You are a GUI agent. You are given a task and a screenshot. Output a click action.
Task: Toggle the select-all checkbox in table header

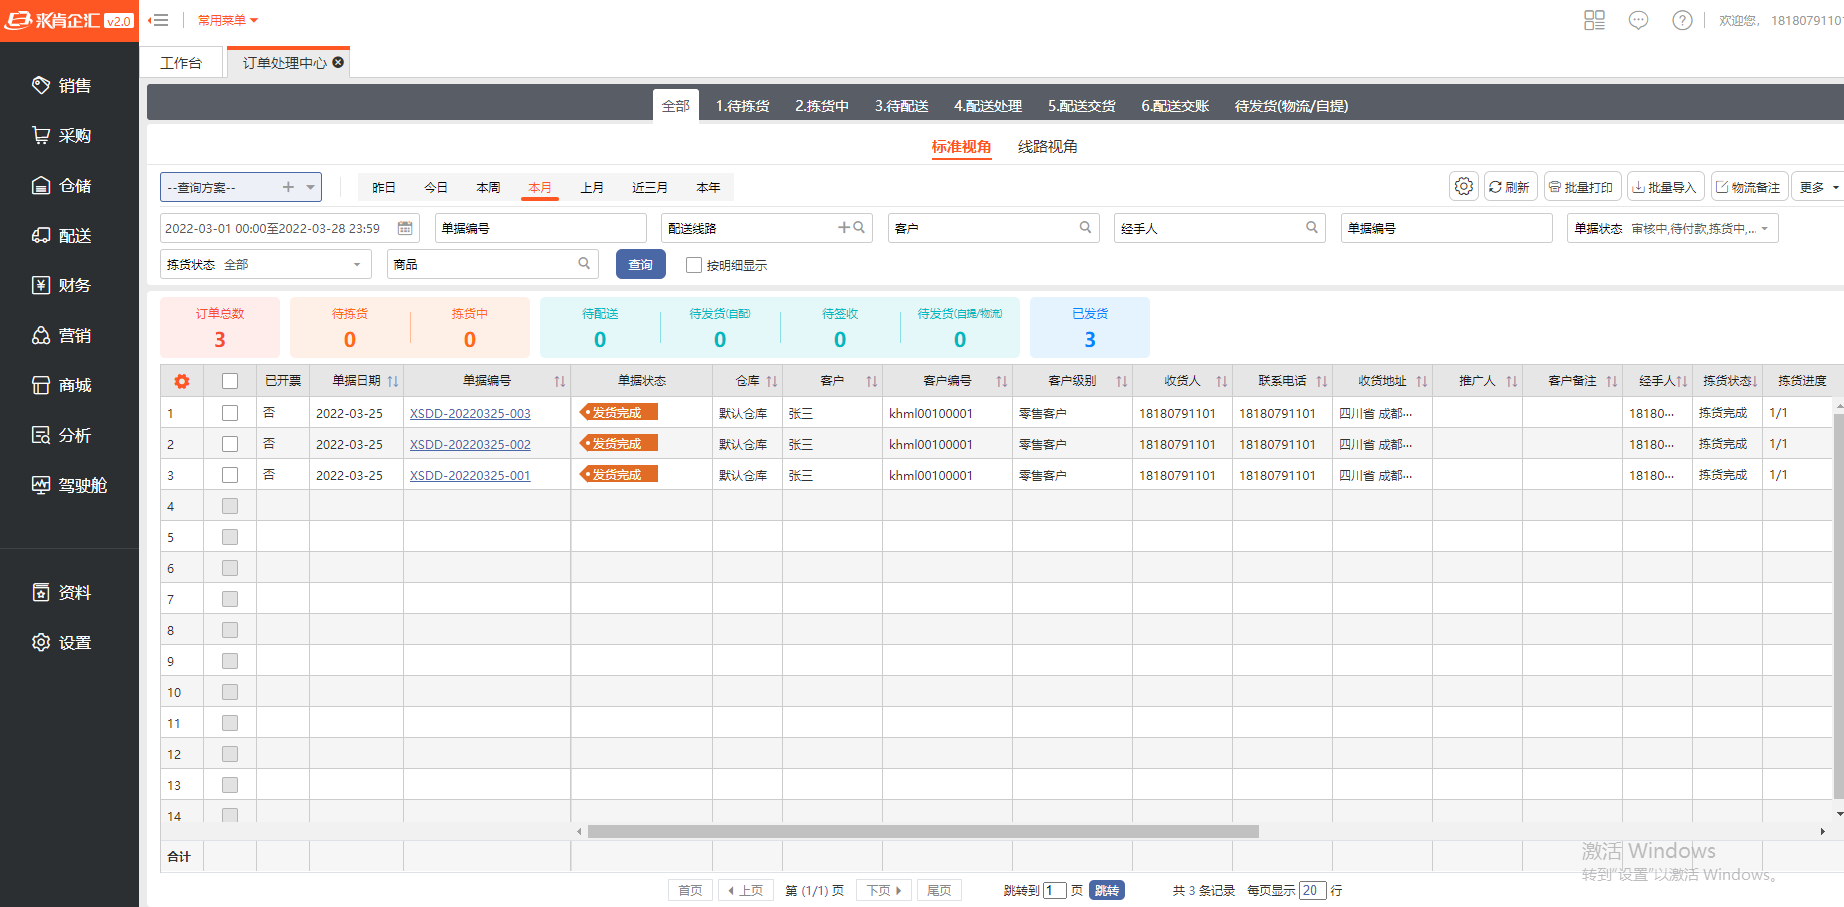tap(229, 380)
